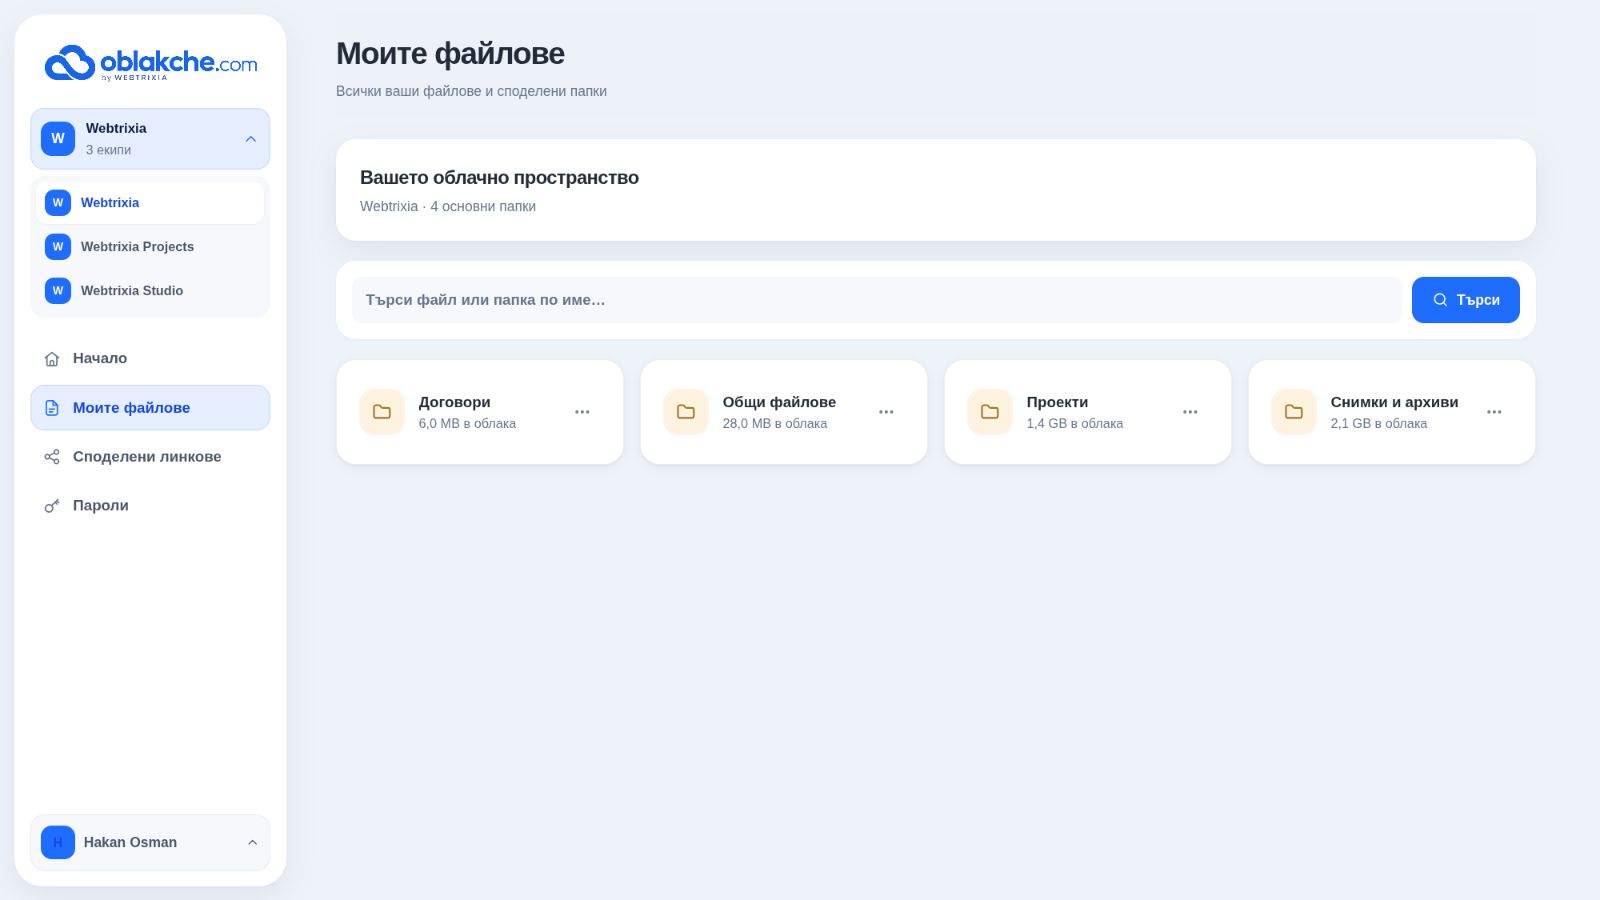
Task: Click the '3 екипи' label
Action: 108,150
